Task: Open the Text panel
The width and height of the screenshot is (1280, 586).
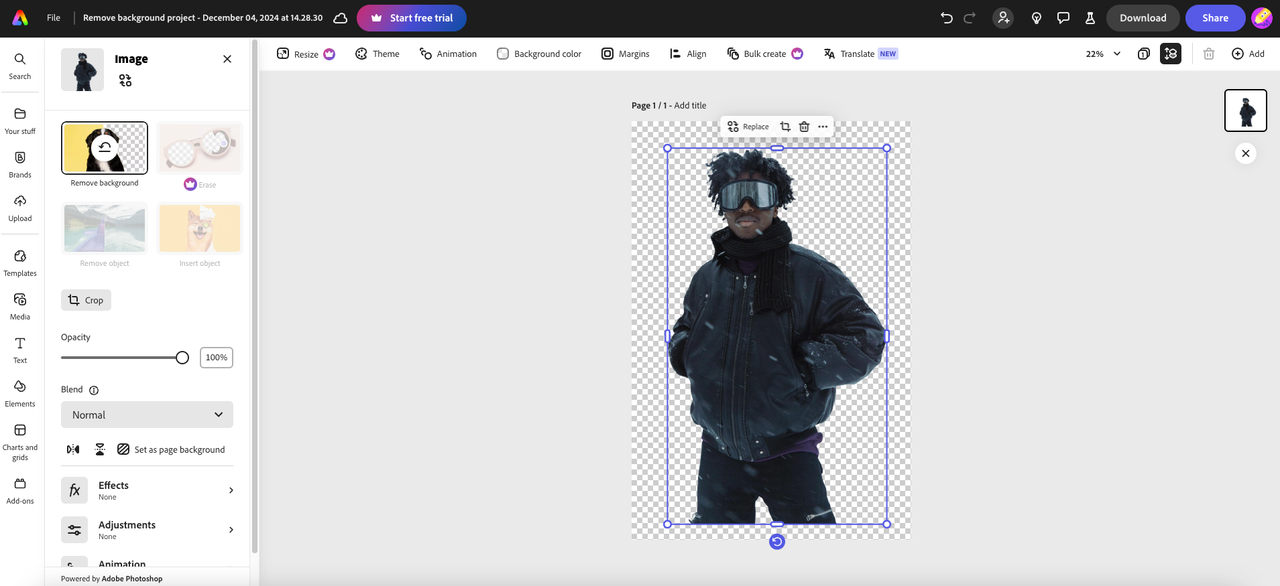Action: click(x=20, y=349)
